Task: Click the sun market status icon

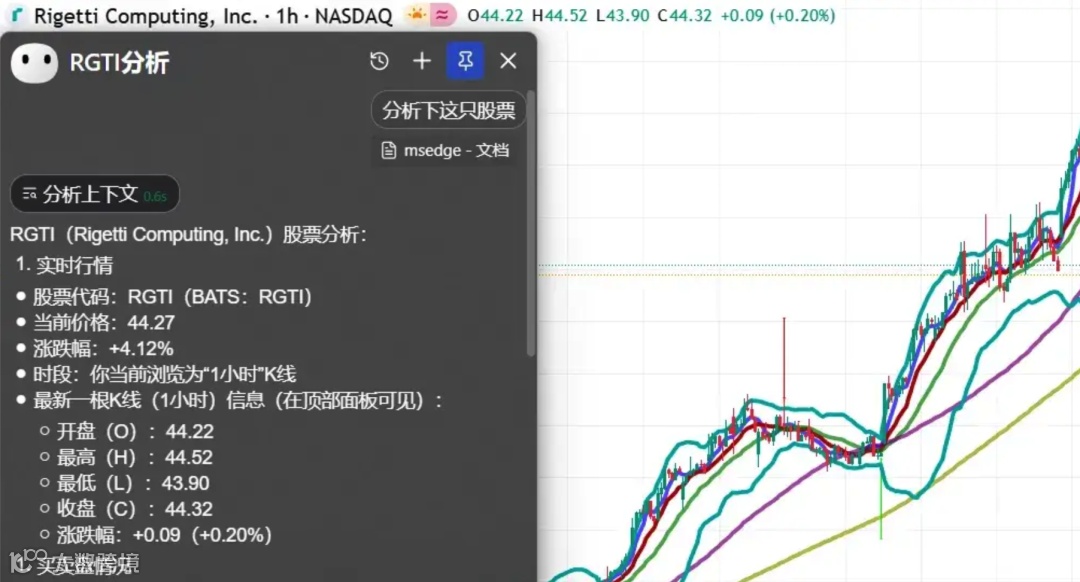Action: 416,14
